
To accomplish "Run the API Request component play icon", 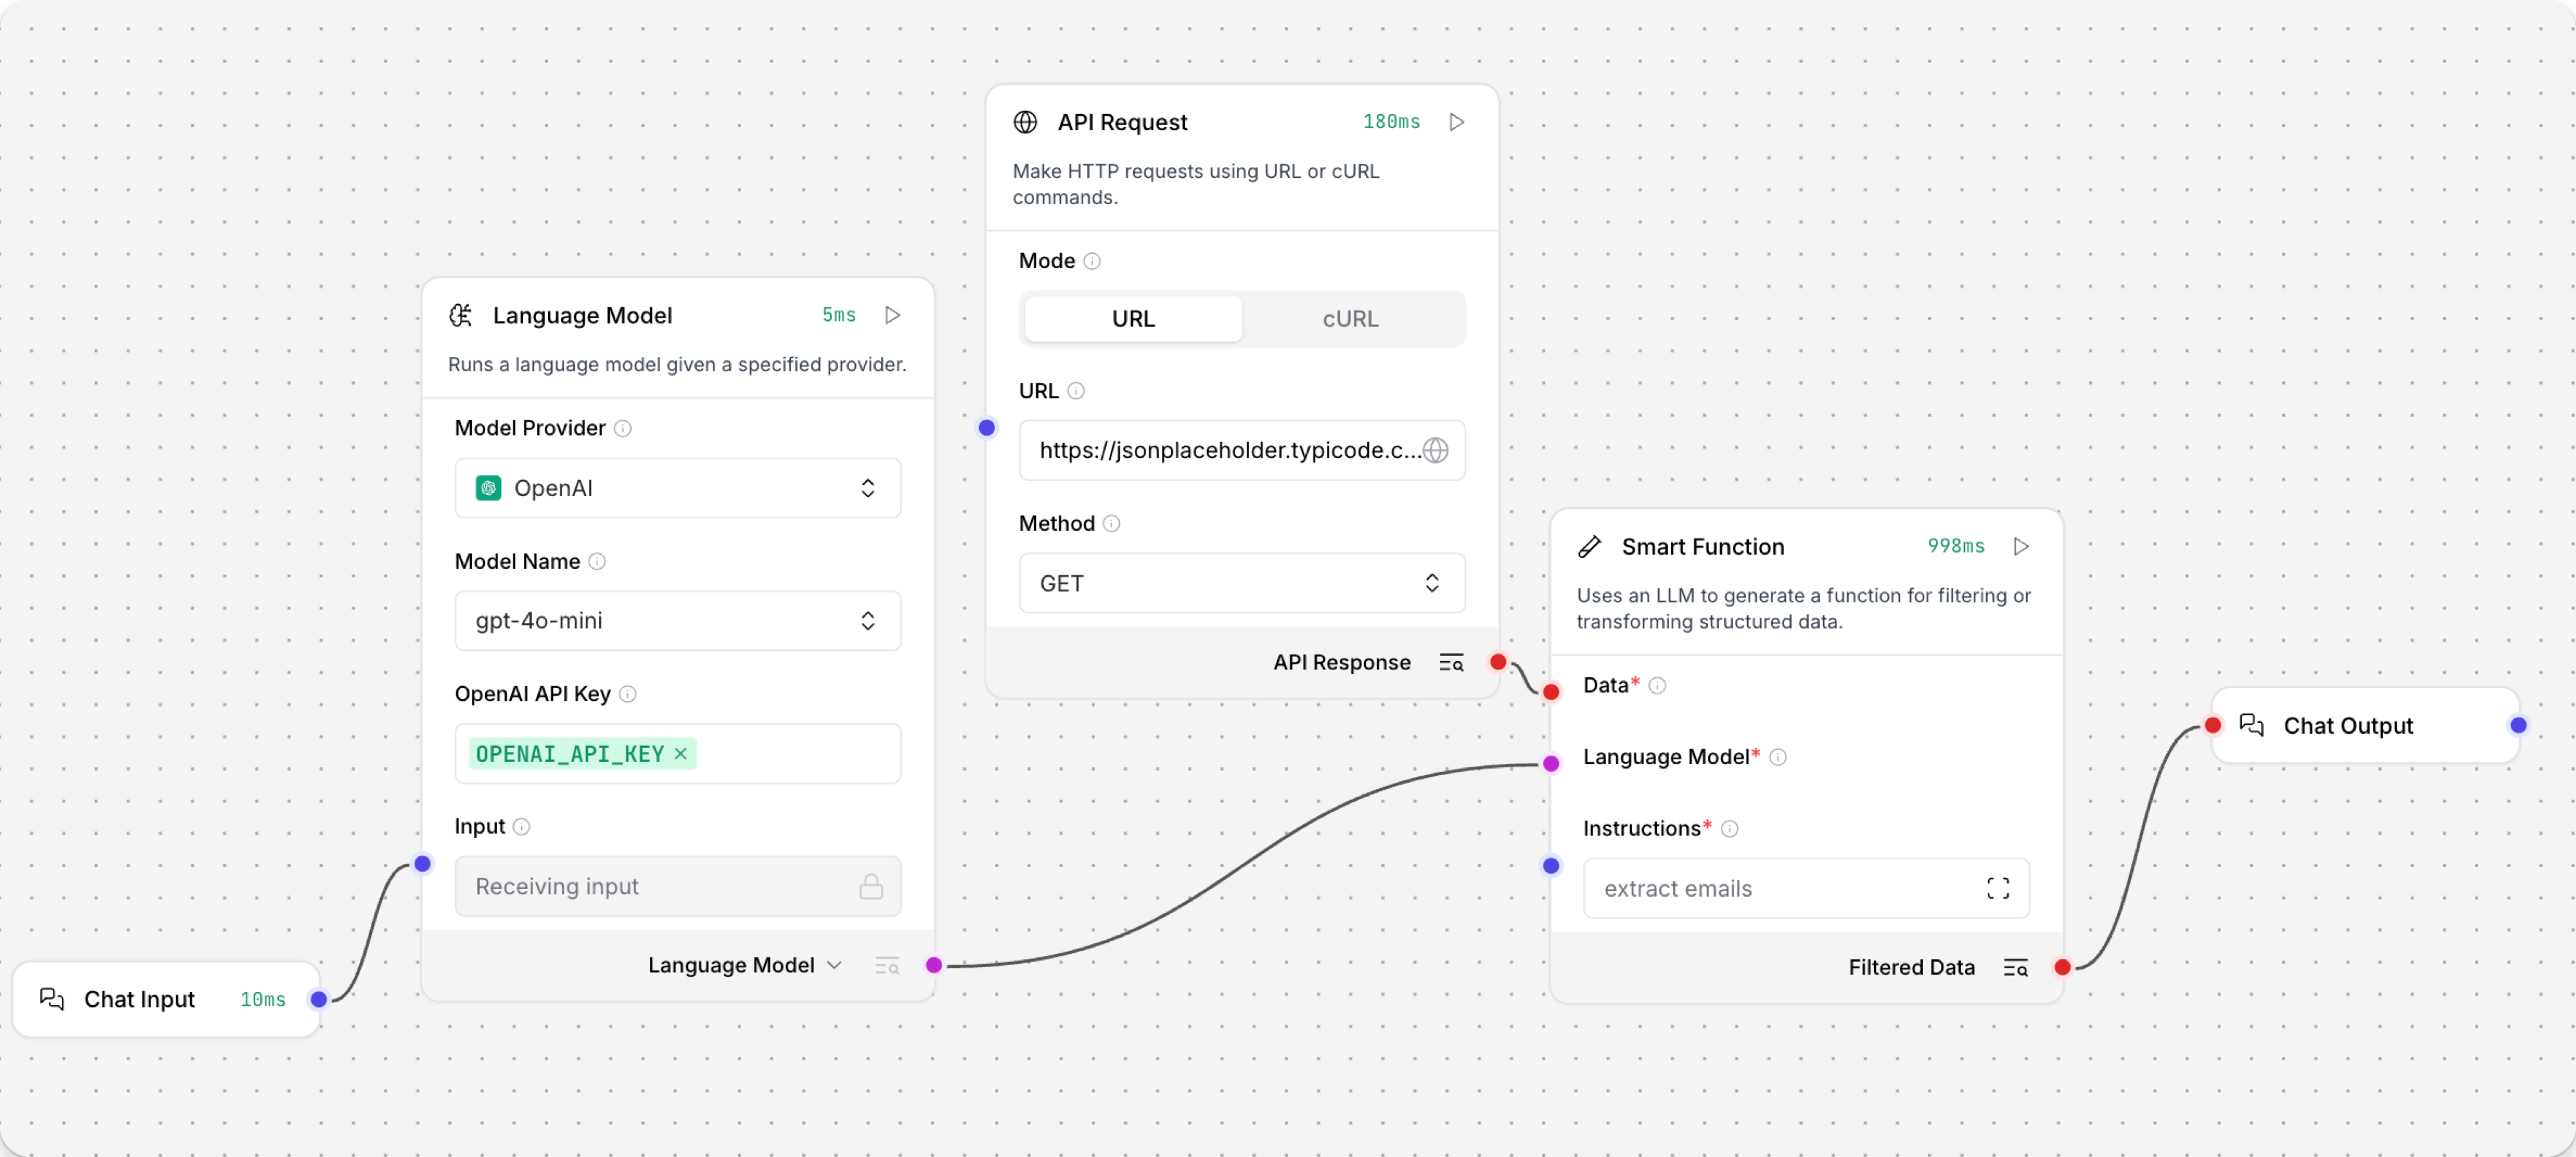I will (1456, 122).
